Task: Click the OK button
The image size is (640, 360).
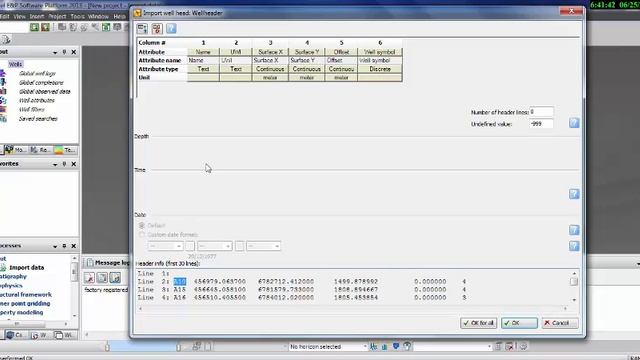Action: pyautogui.click(x=519, y=323)
